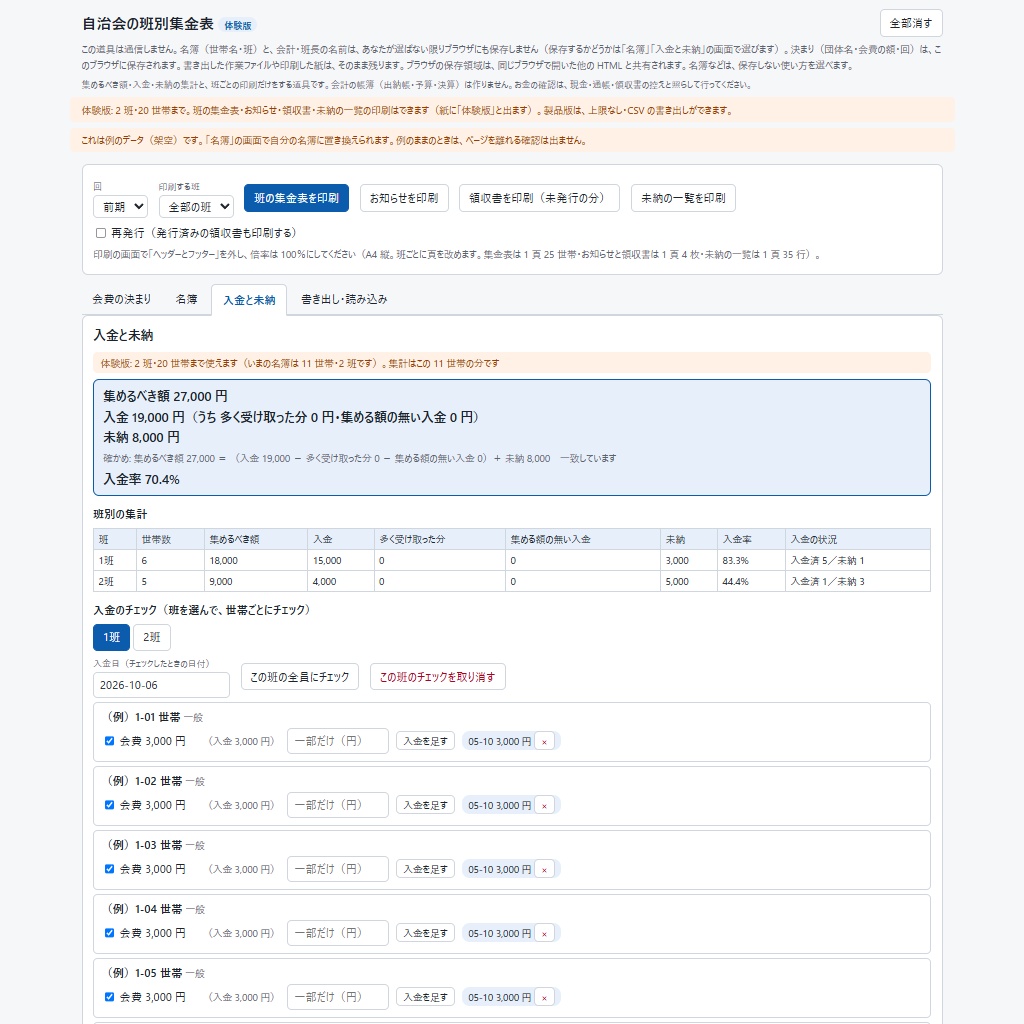
Task: Open the 印刷する班 dropdown showing 全部の班
Action: tap(197, 207)
